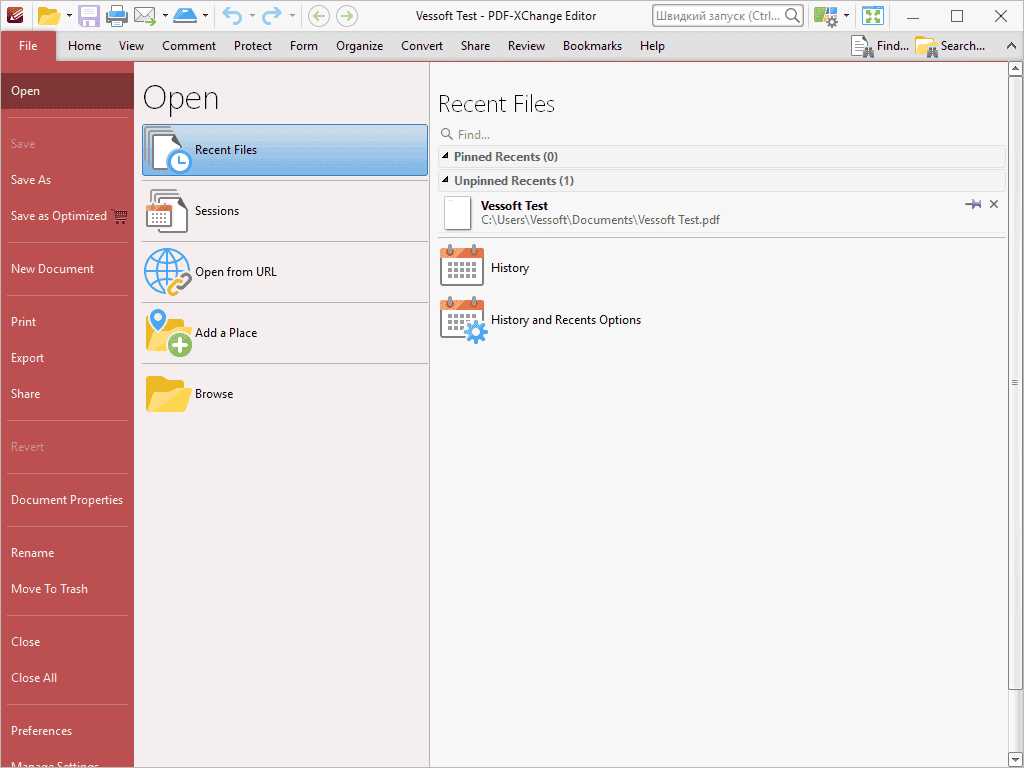Screen dimensions: 1024x768
Task: Open the Bookmarks tab
Action: coord(592,46)
